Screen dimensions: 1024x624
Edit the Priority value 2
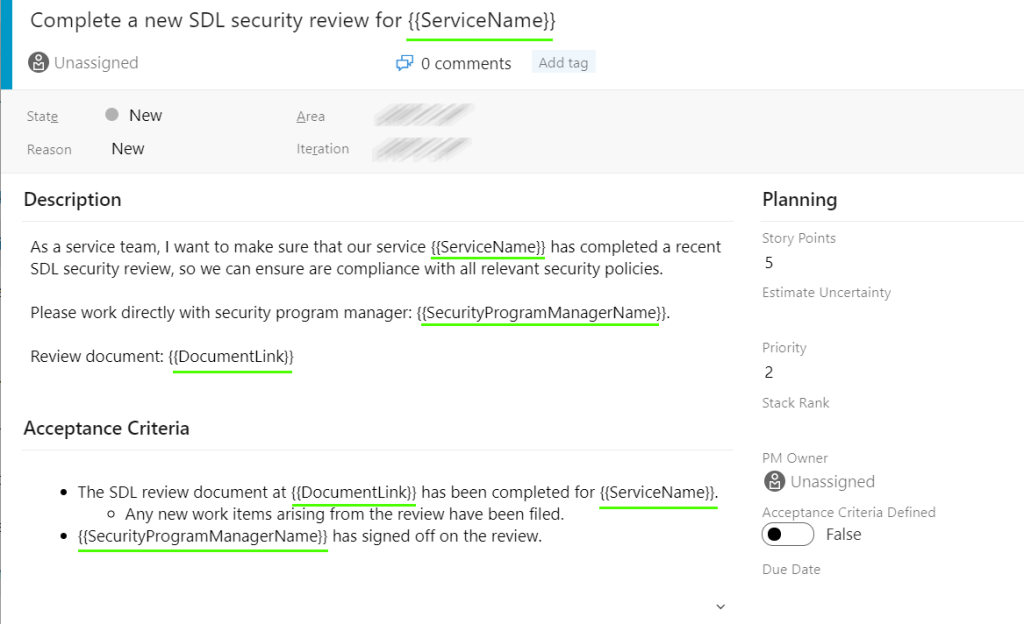click(x=769, y=373)
